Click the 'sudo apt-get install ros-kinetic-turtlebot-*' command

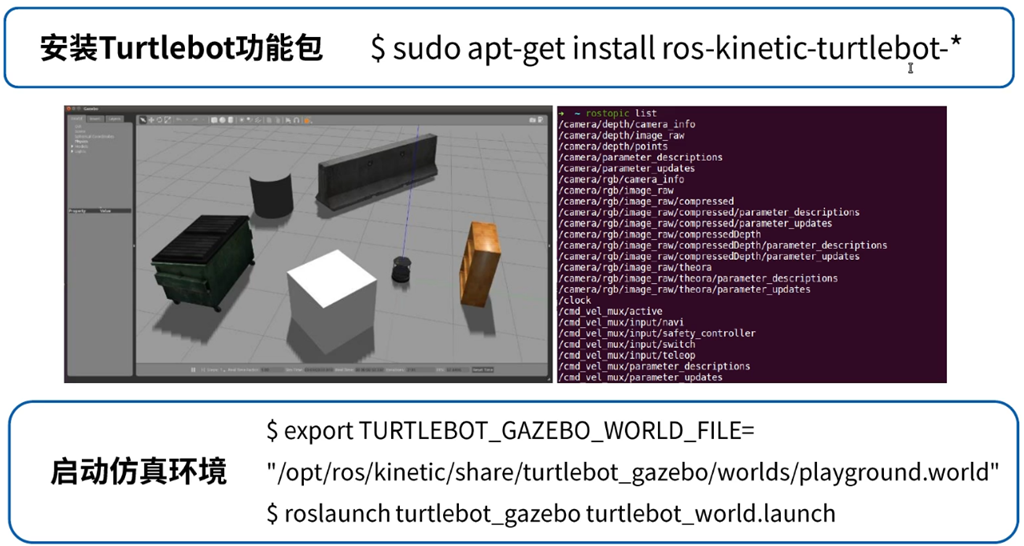(665, 48)
